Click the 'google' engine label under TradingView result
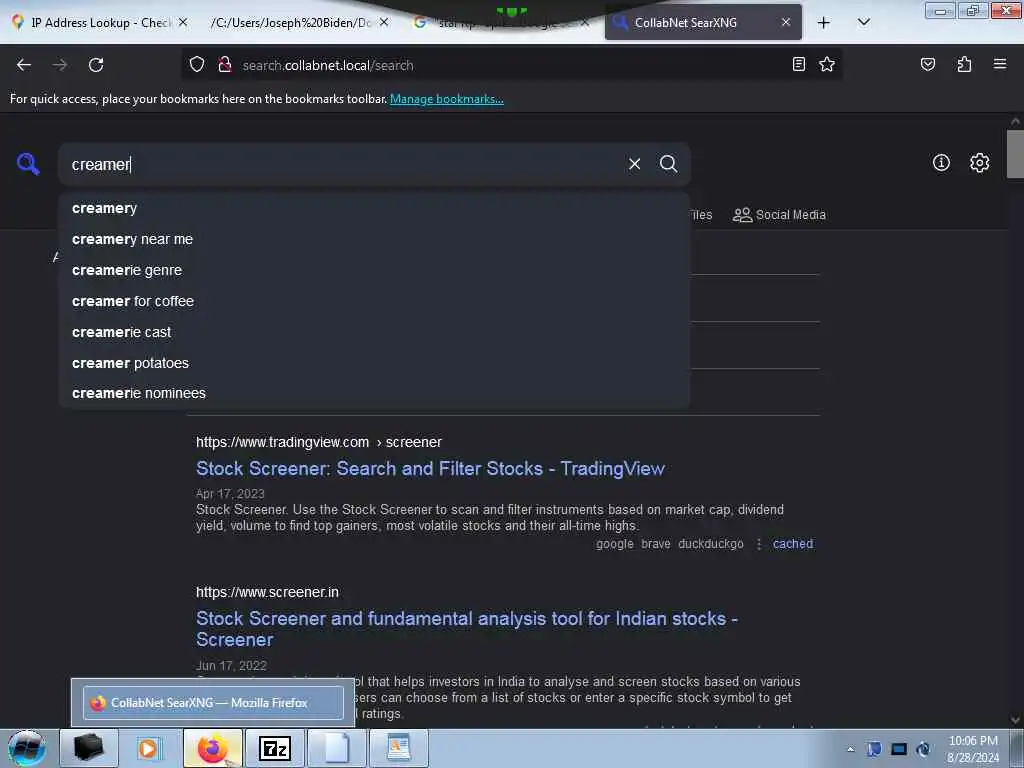This screenshot has width=1024, height=768. (615, 543)
